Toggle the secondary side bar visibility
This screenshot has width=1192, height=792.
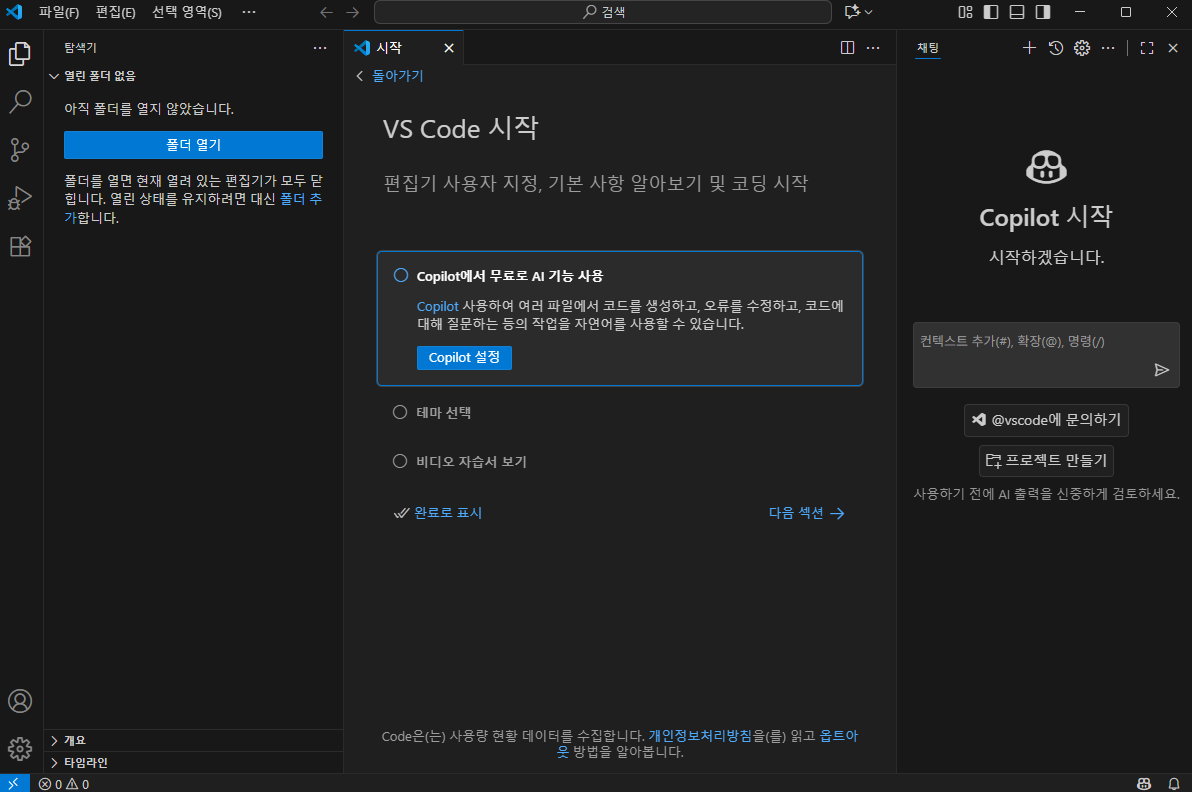coord(1043,12)
